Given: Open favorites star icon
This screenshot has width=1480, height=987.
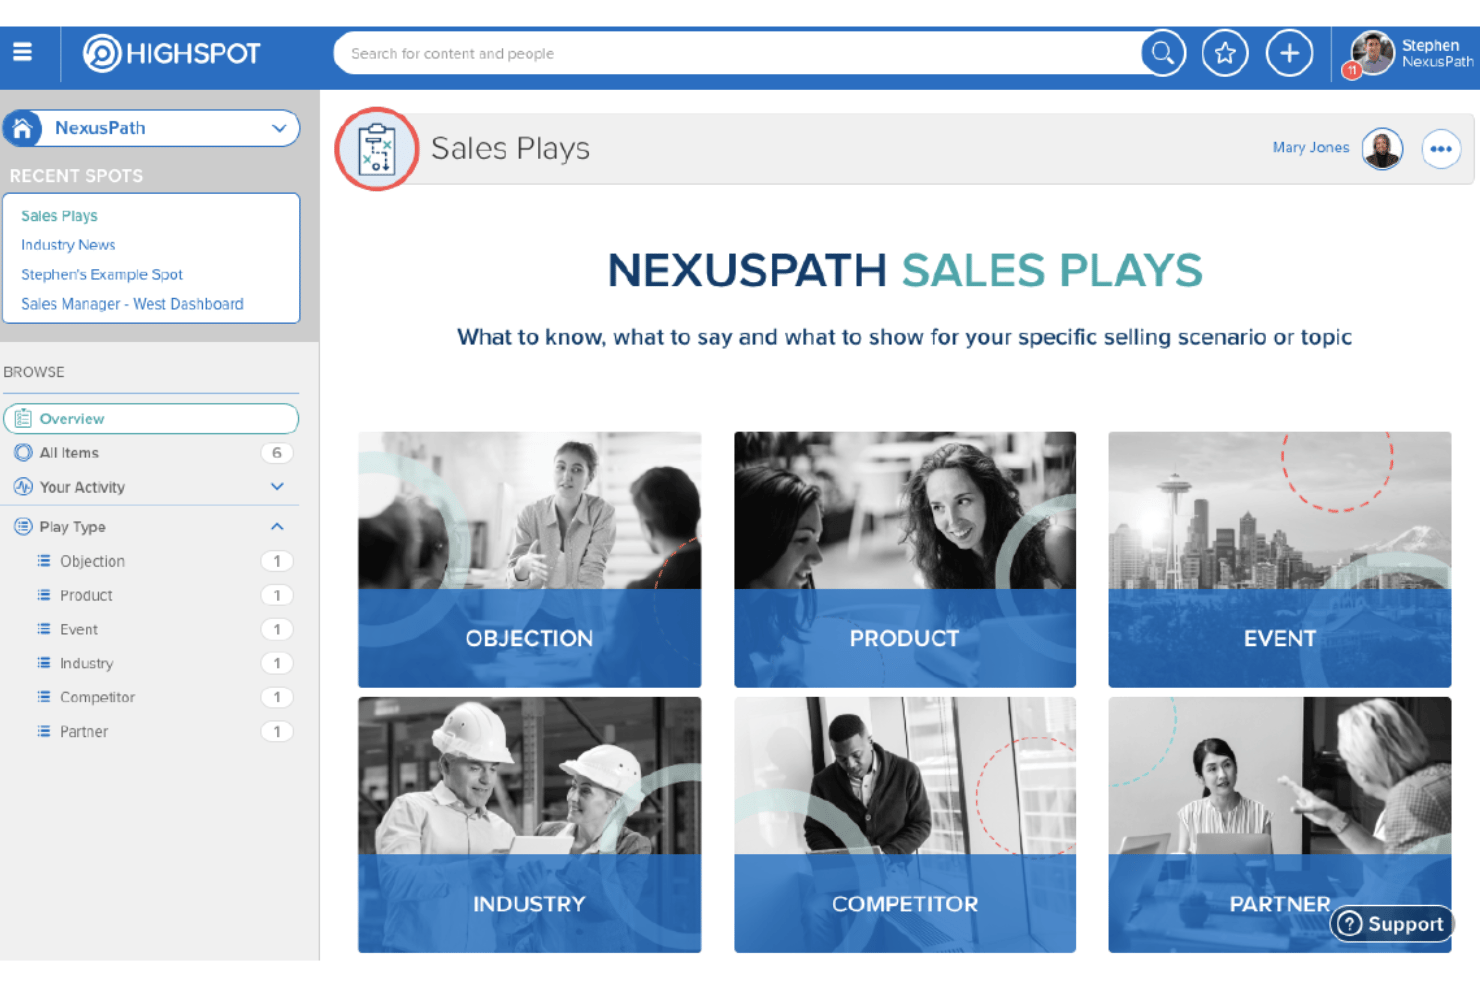Looking at the screenshot, I should coord(1225,53).
